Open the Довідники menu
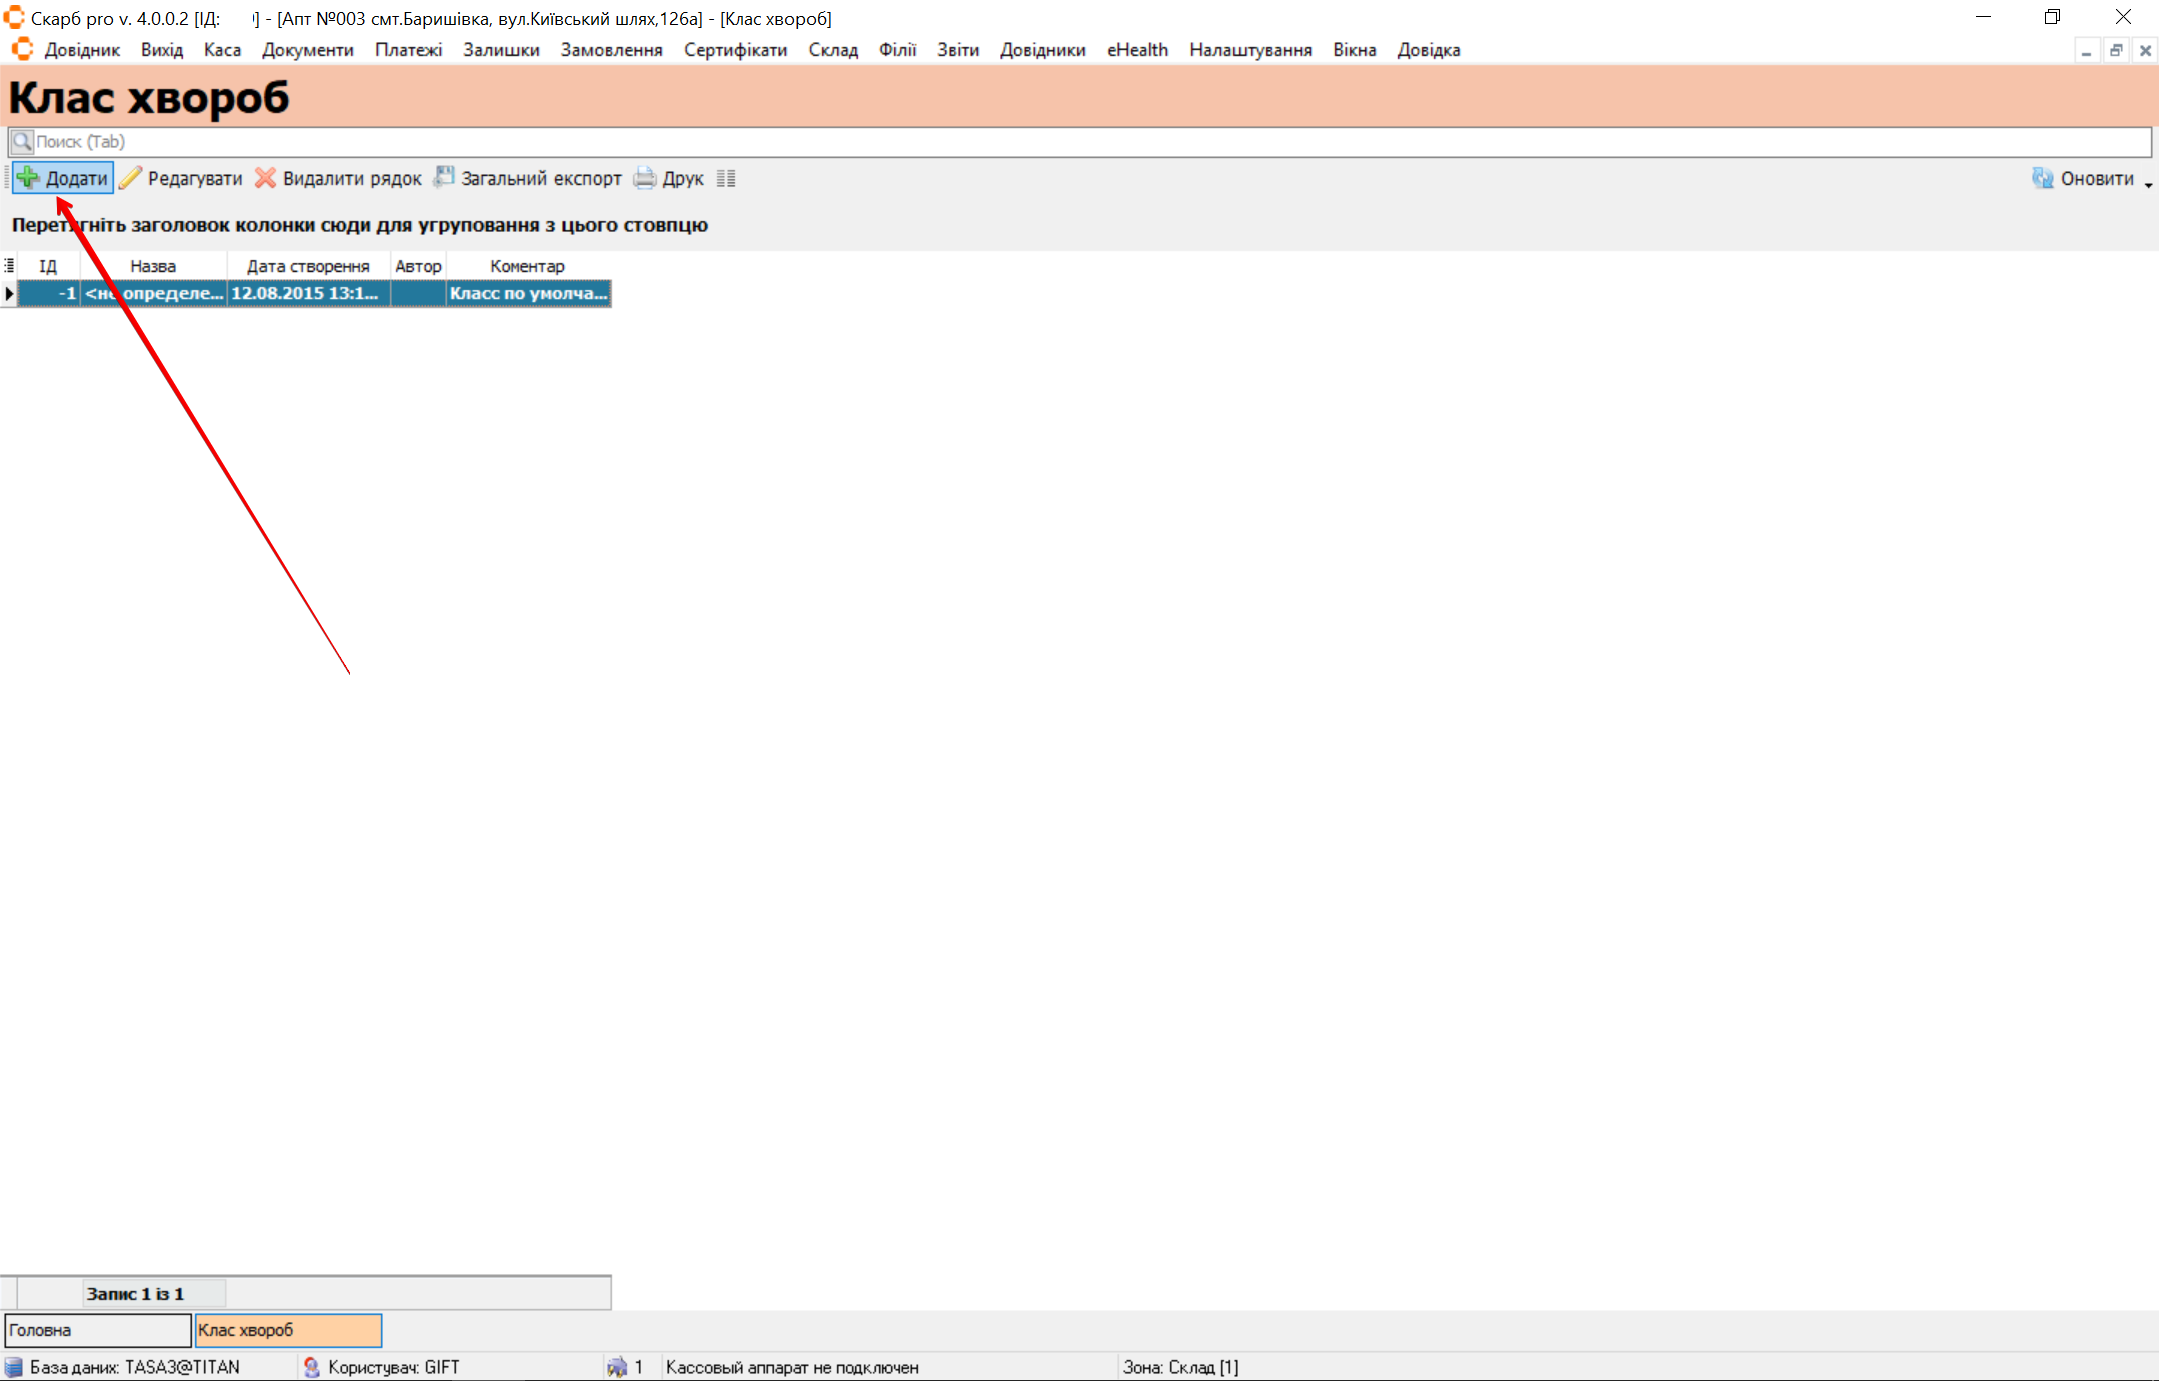Screen dimensions: 2159x1381 tap(1042, 50)
